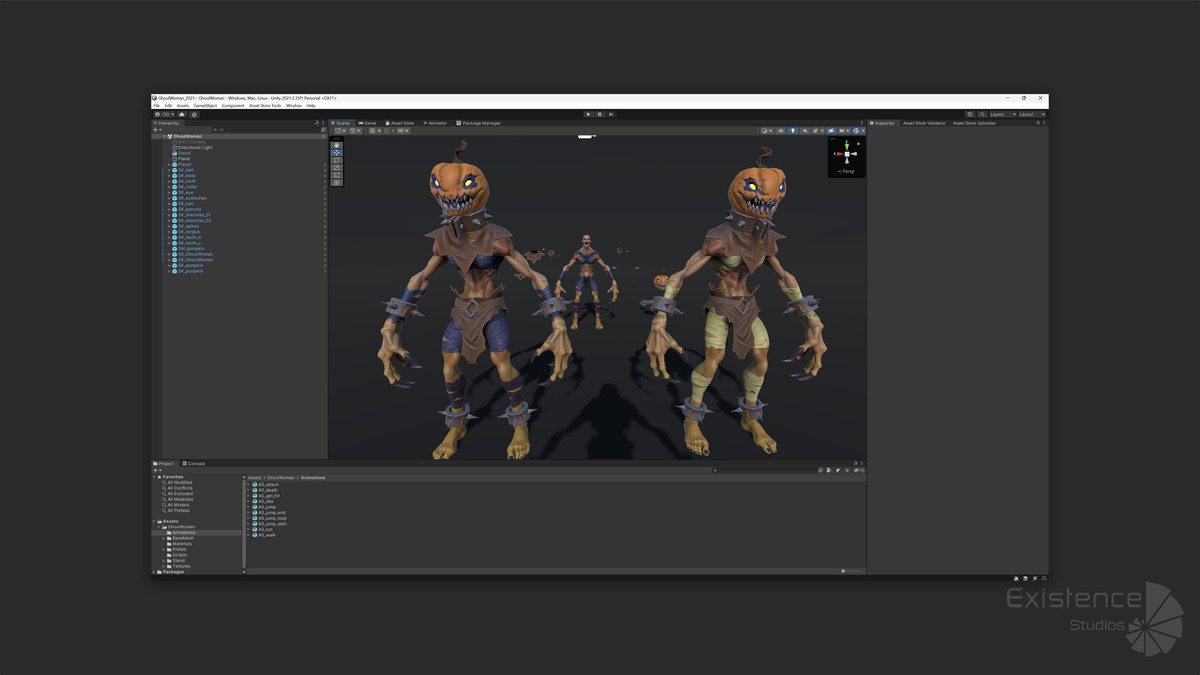
Task: Expand the BaseMesh folder in Project tree
Action: click(164, 538)
